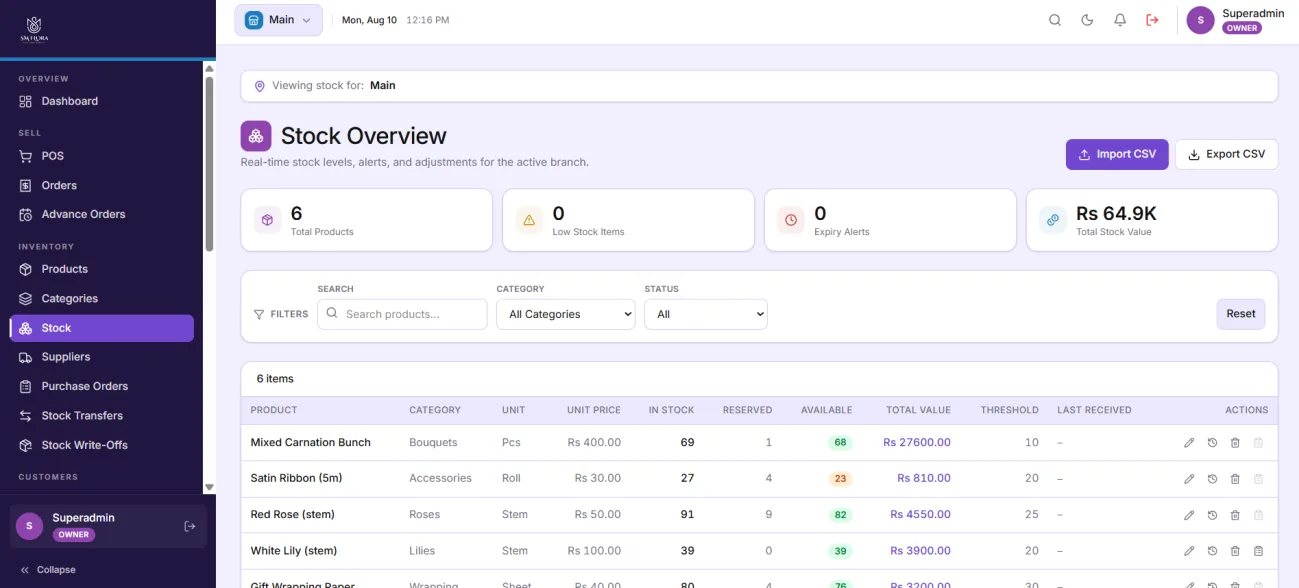
Task: Click the filter funnel icon
Action: [x=259, y=314]
